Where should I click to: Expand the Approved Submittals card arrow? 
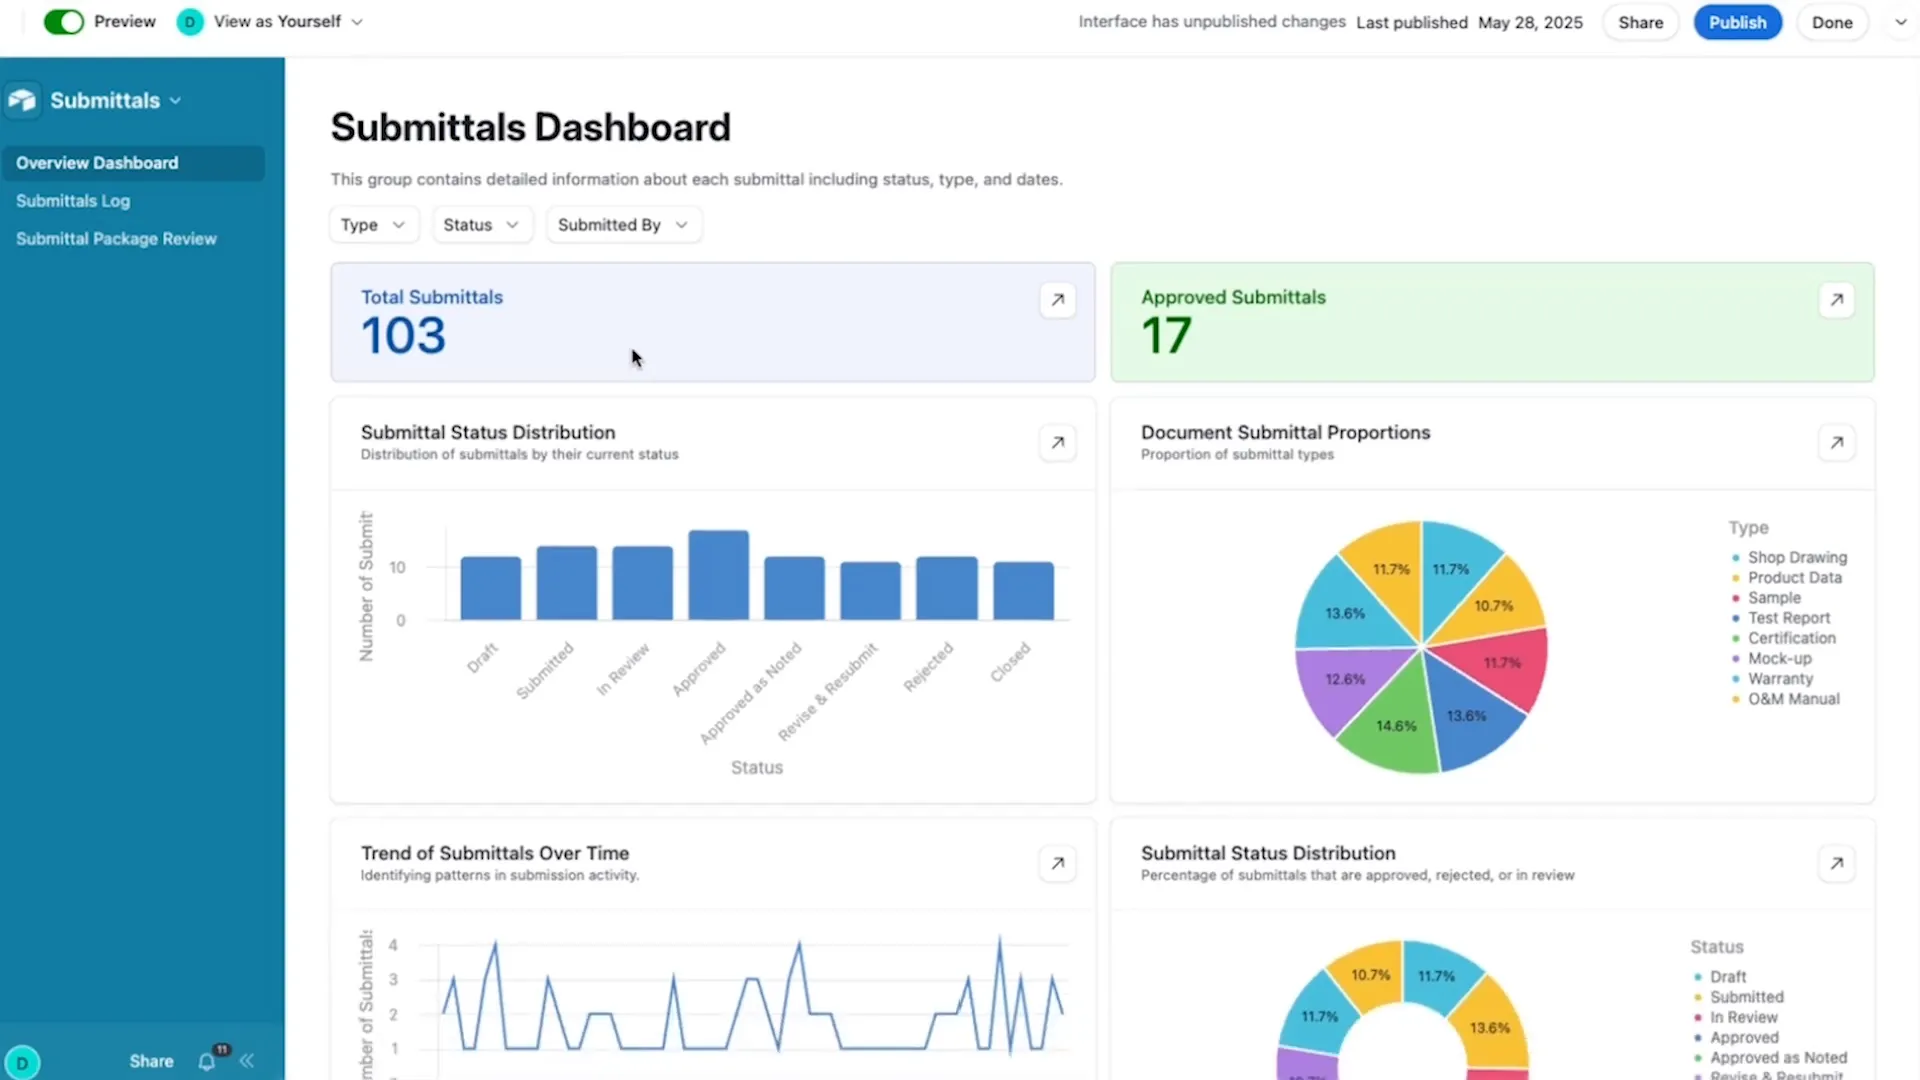[x=1836, y=299]
